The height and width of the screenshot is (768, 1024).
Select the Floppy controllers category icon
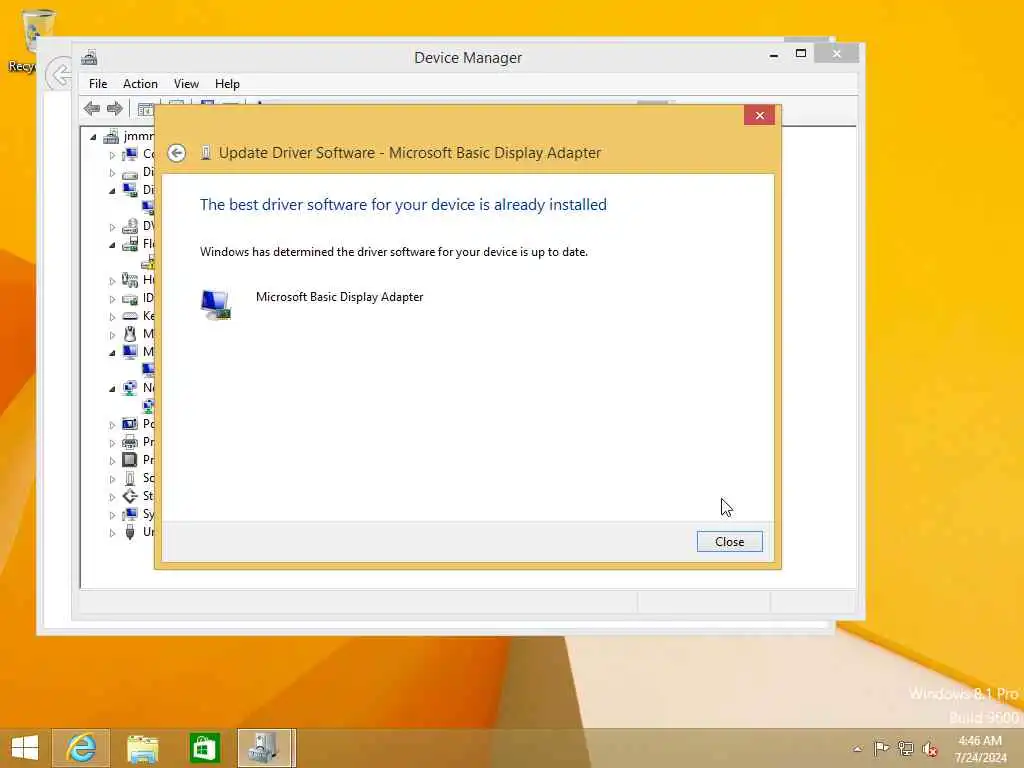(x=130, y=244)
